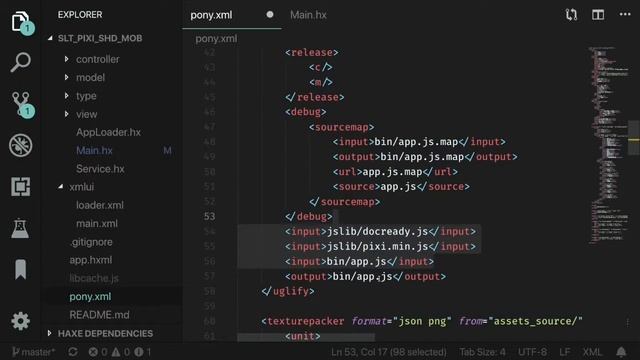Change Tab Size: 4 indentation setting
This screenshot has width=640, height=360.
(x=482, y=352)
